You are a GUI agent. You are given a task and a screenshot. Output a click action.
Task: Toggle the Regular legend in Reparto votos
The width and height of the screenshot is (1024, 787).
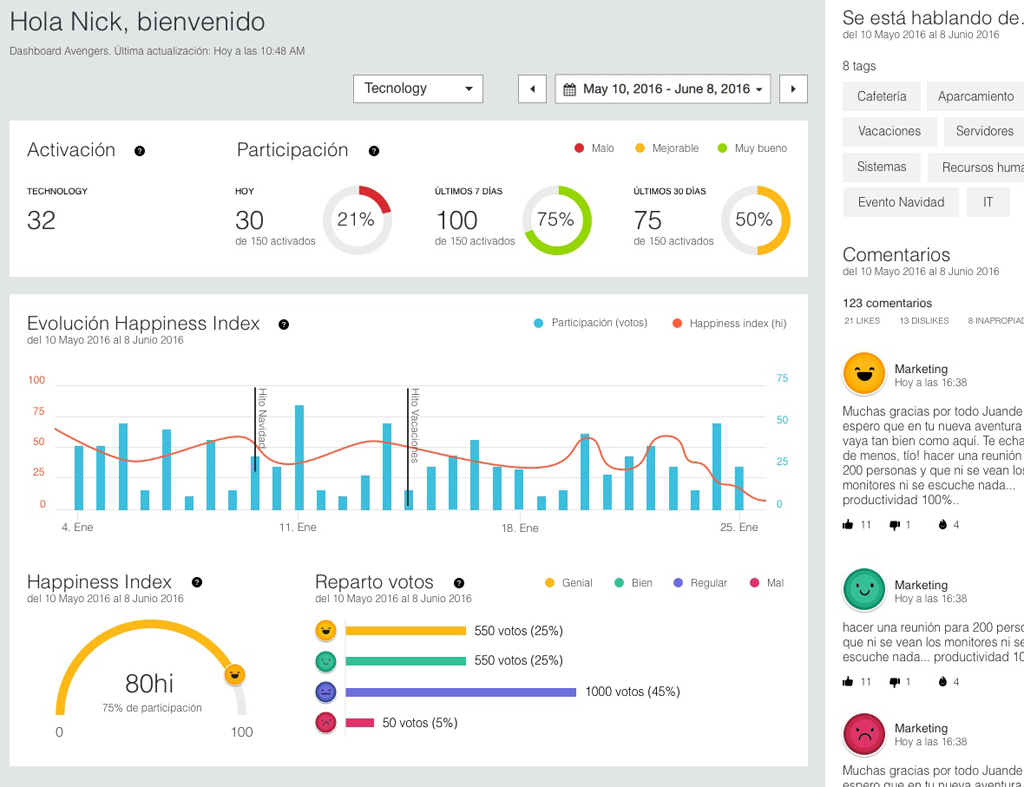(x=700, y=583)
